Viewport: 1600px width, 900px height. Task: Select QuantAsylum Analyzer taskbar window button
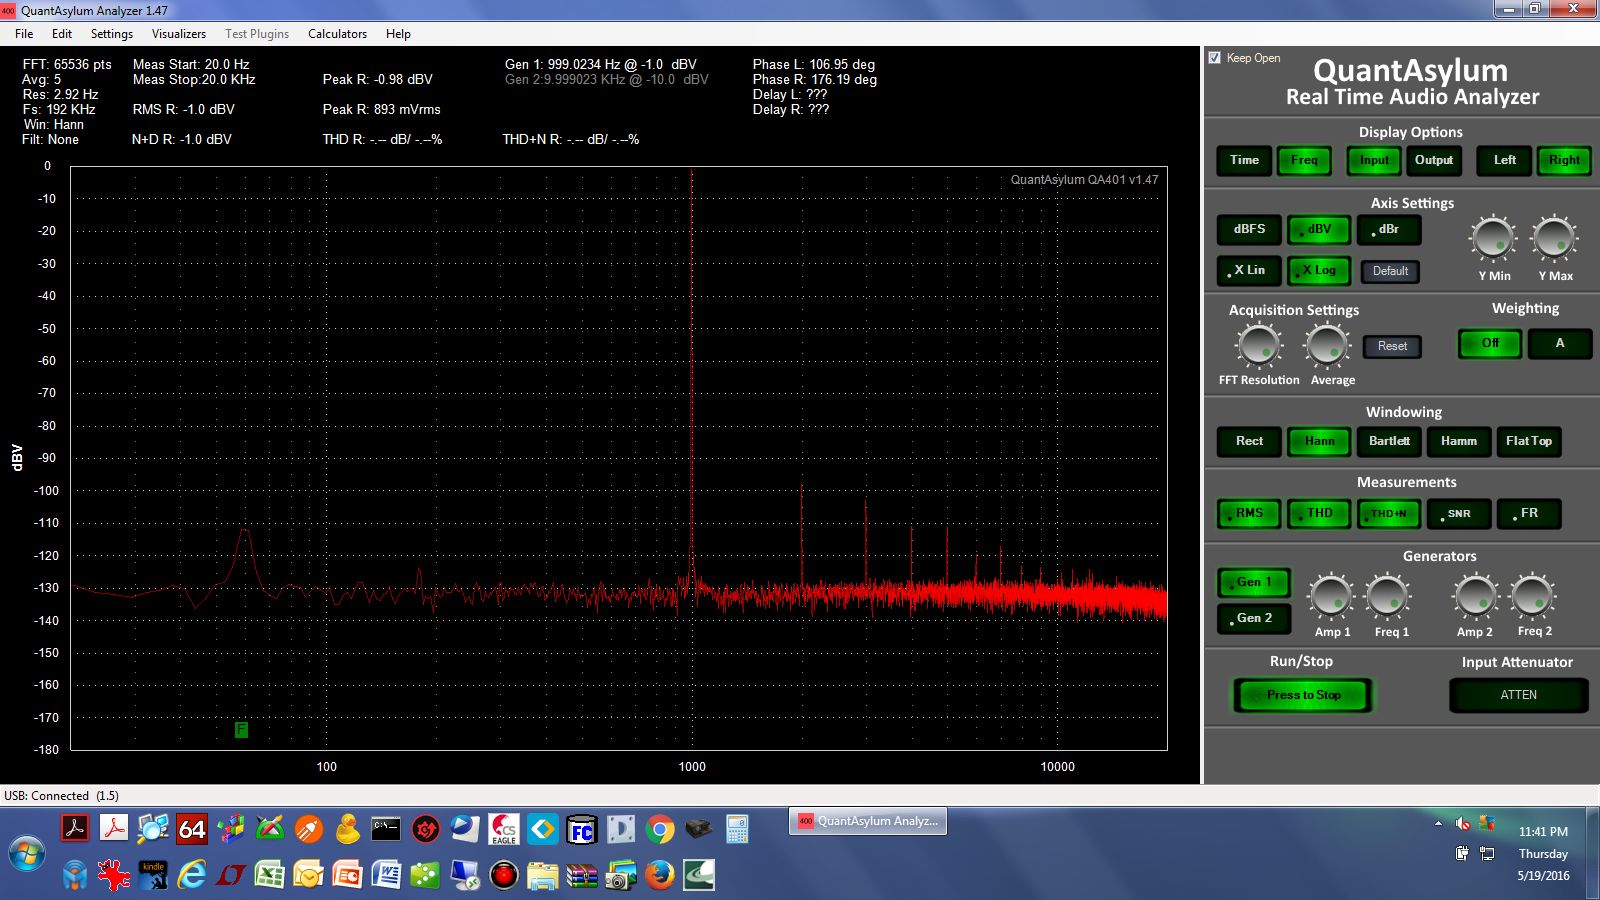pyautogui.click(x=868, y=821)
